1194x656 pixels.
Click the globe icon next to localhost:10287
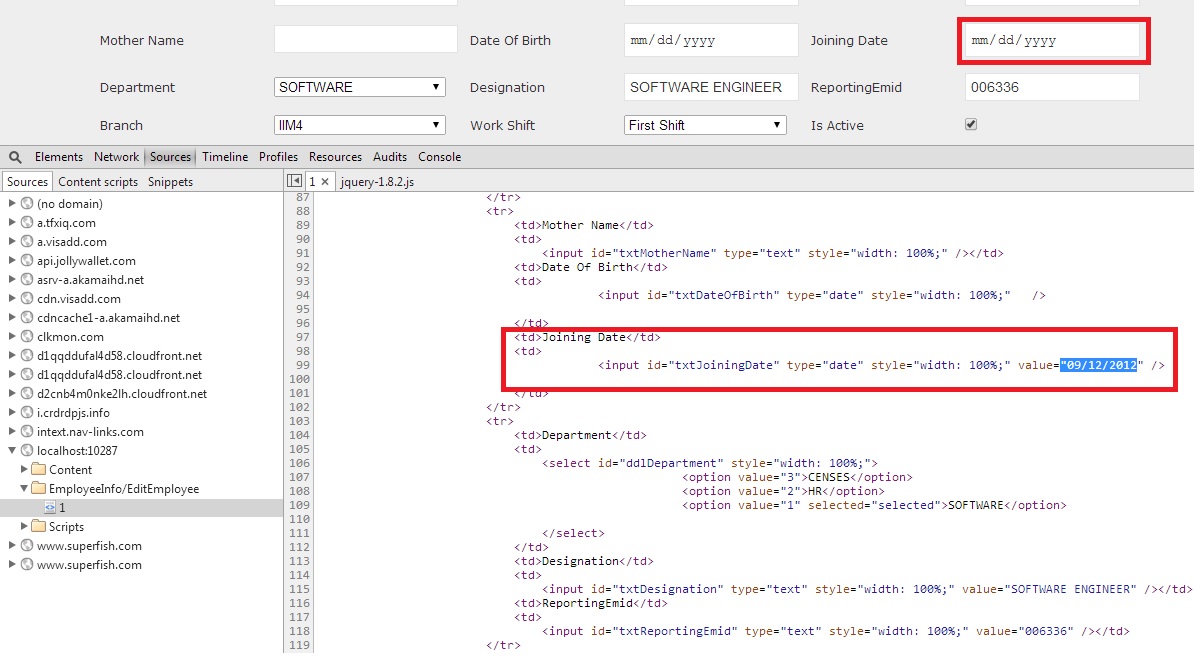[26, 450]
